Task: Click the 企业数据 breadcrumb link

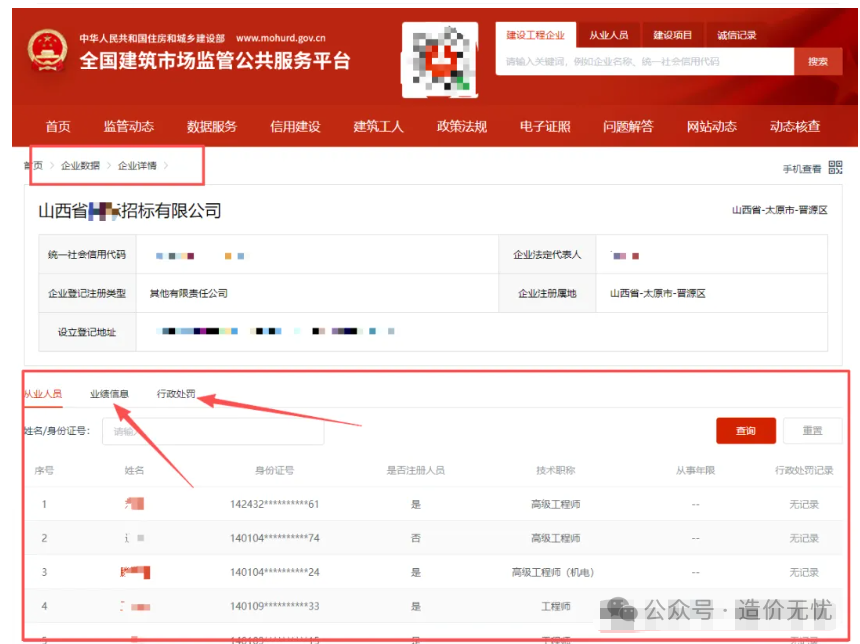Action: pyautogui.click(x=81, y=166)
